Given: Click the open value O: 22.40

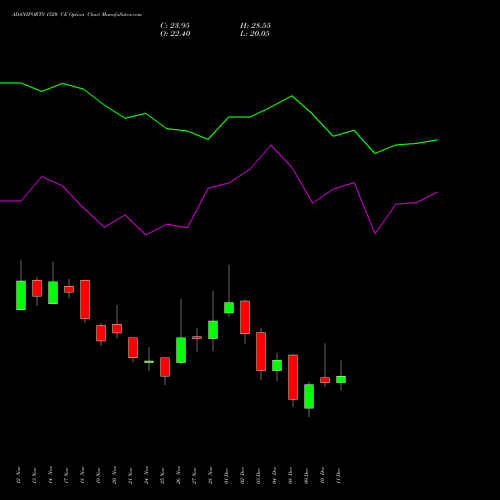Looking at the screenshot, I should click(x=175, y=34).
